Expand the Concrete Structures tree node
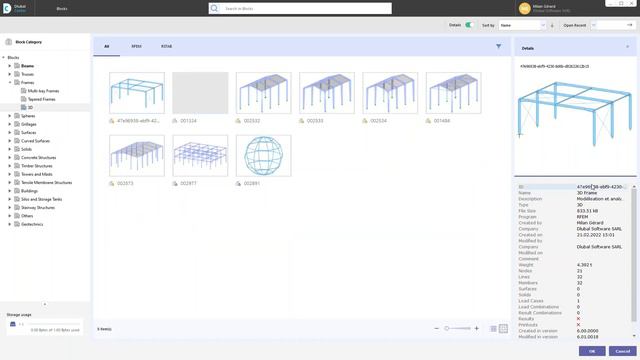This screenshot has width=640, height=360. click(10, 158)
